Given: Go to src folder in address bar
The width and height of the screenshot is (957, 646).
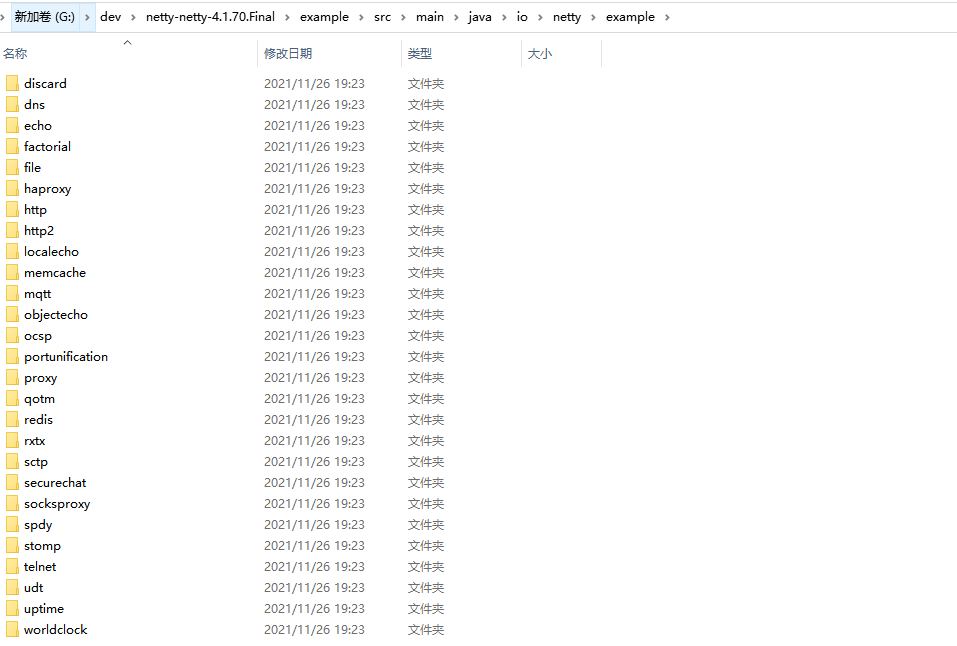Looking at the screenshot, I should tap(382, 17).
